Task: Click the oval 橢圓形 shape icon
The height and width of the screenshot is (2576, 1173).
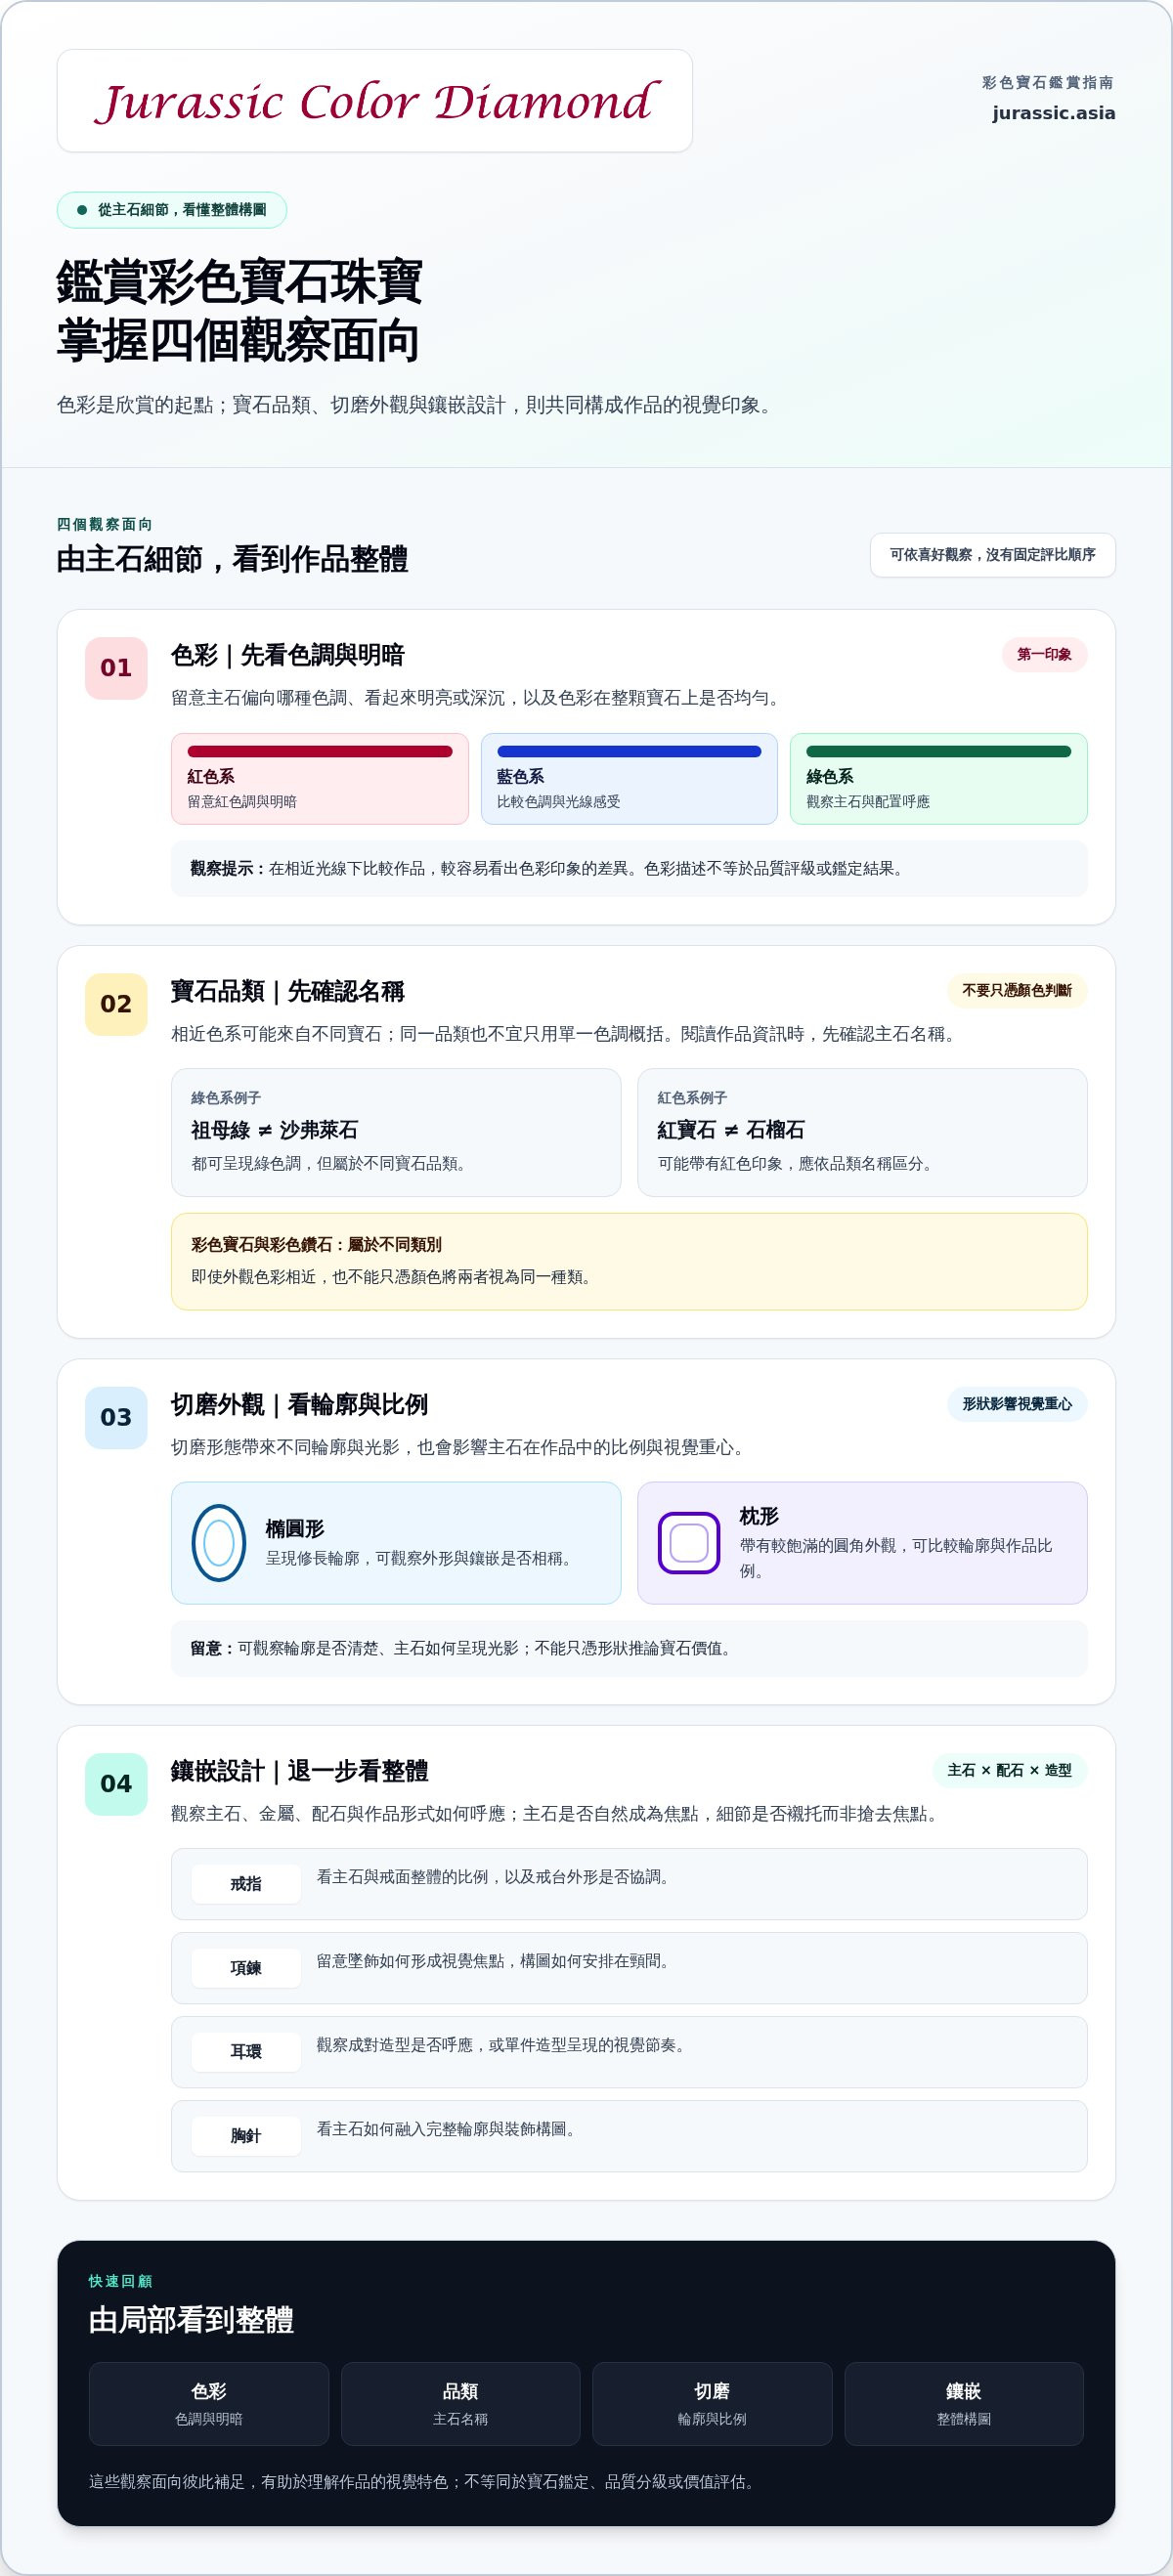Action: 219,1543
